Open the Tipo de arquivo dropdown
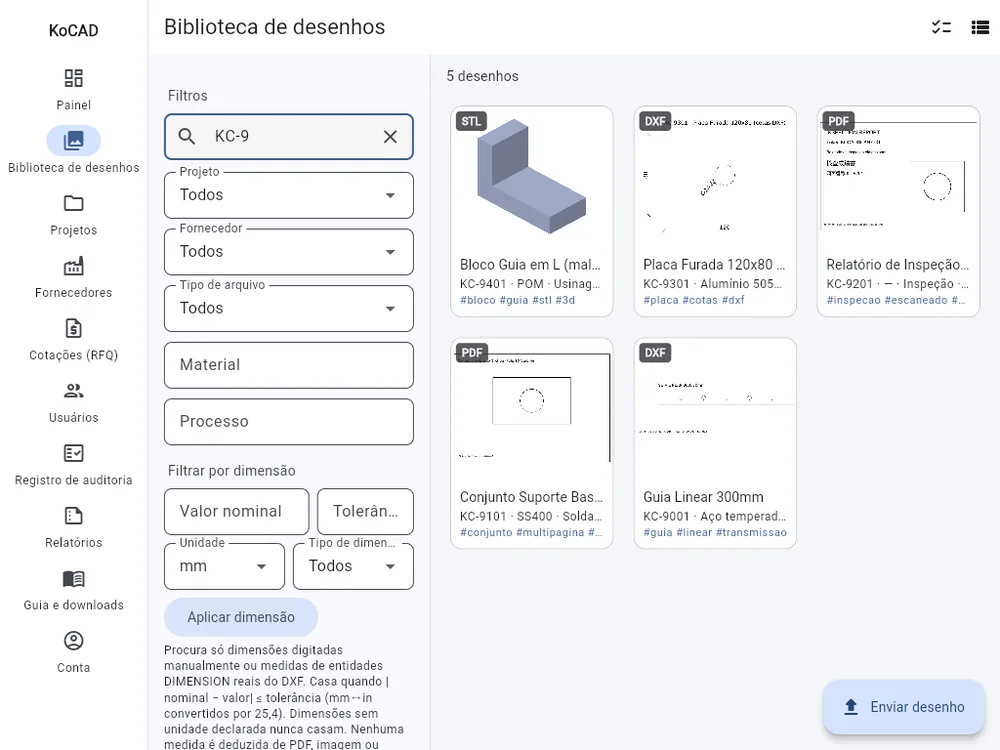Screen dimensions: 1000x750 click(x=289, y=309)
